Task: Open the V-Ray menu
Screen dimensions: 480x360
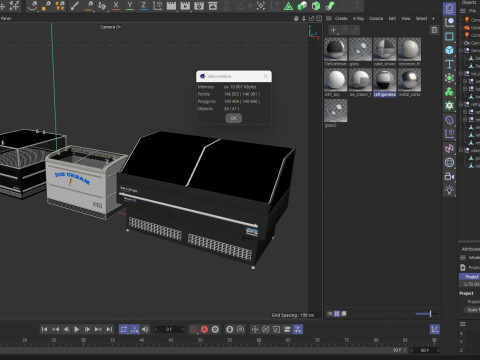Action: coord(358,18)
